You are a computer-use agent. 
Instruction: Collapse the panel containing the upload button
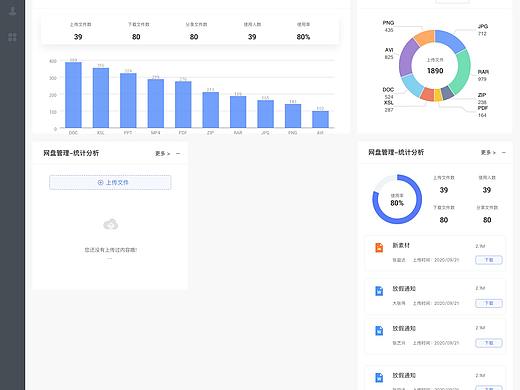click(x=178, y=153)
